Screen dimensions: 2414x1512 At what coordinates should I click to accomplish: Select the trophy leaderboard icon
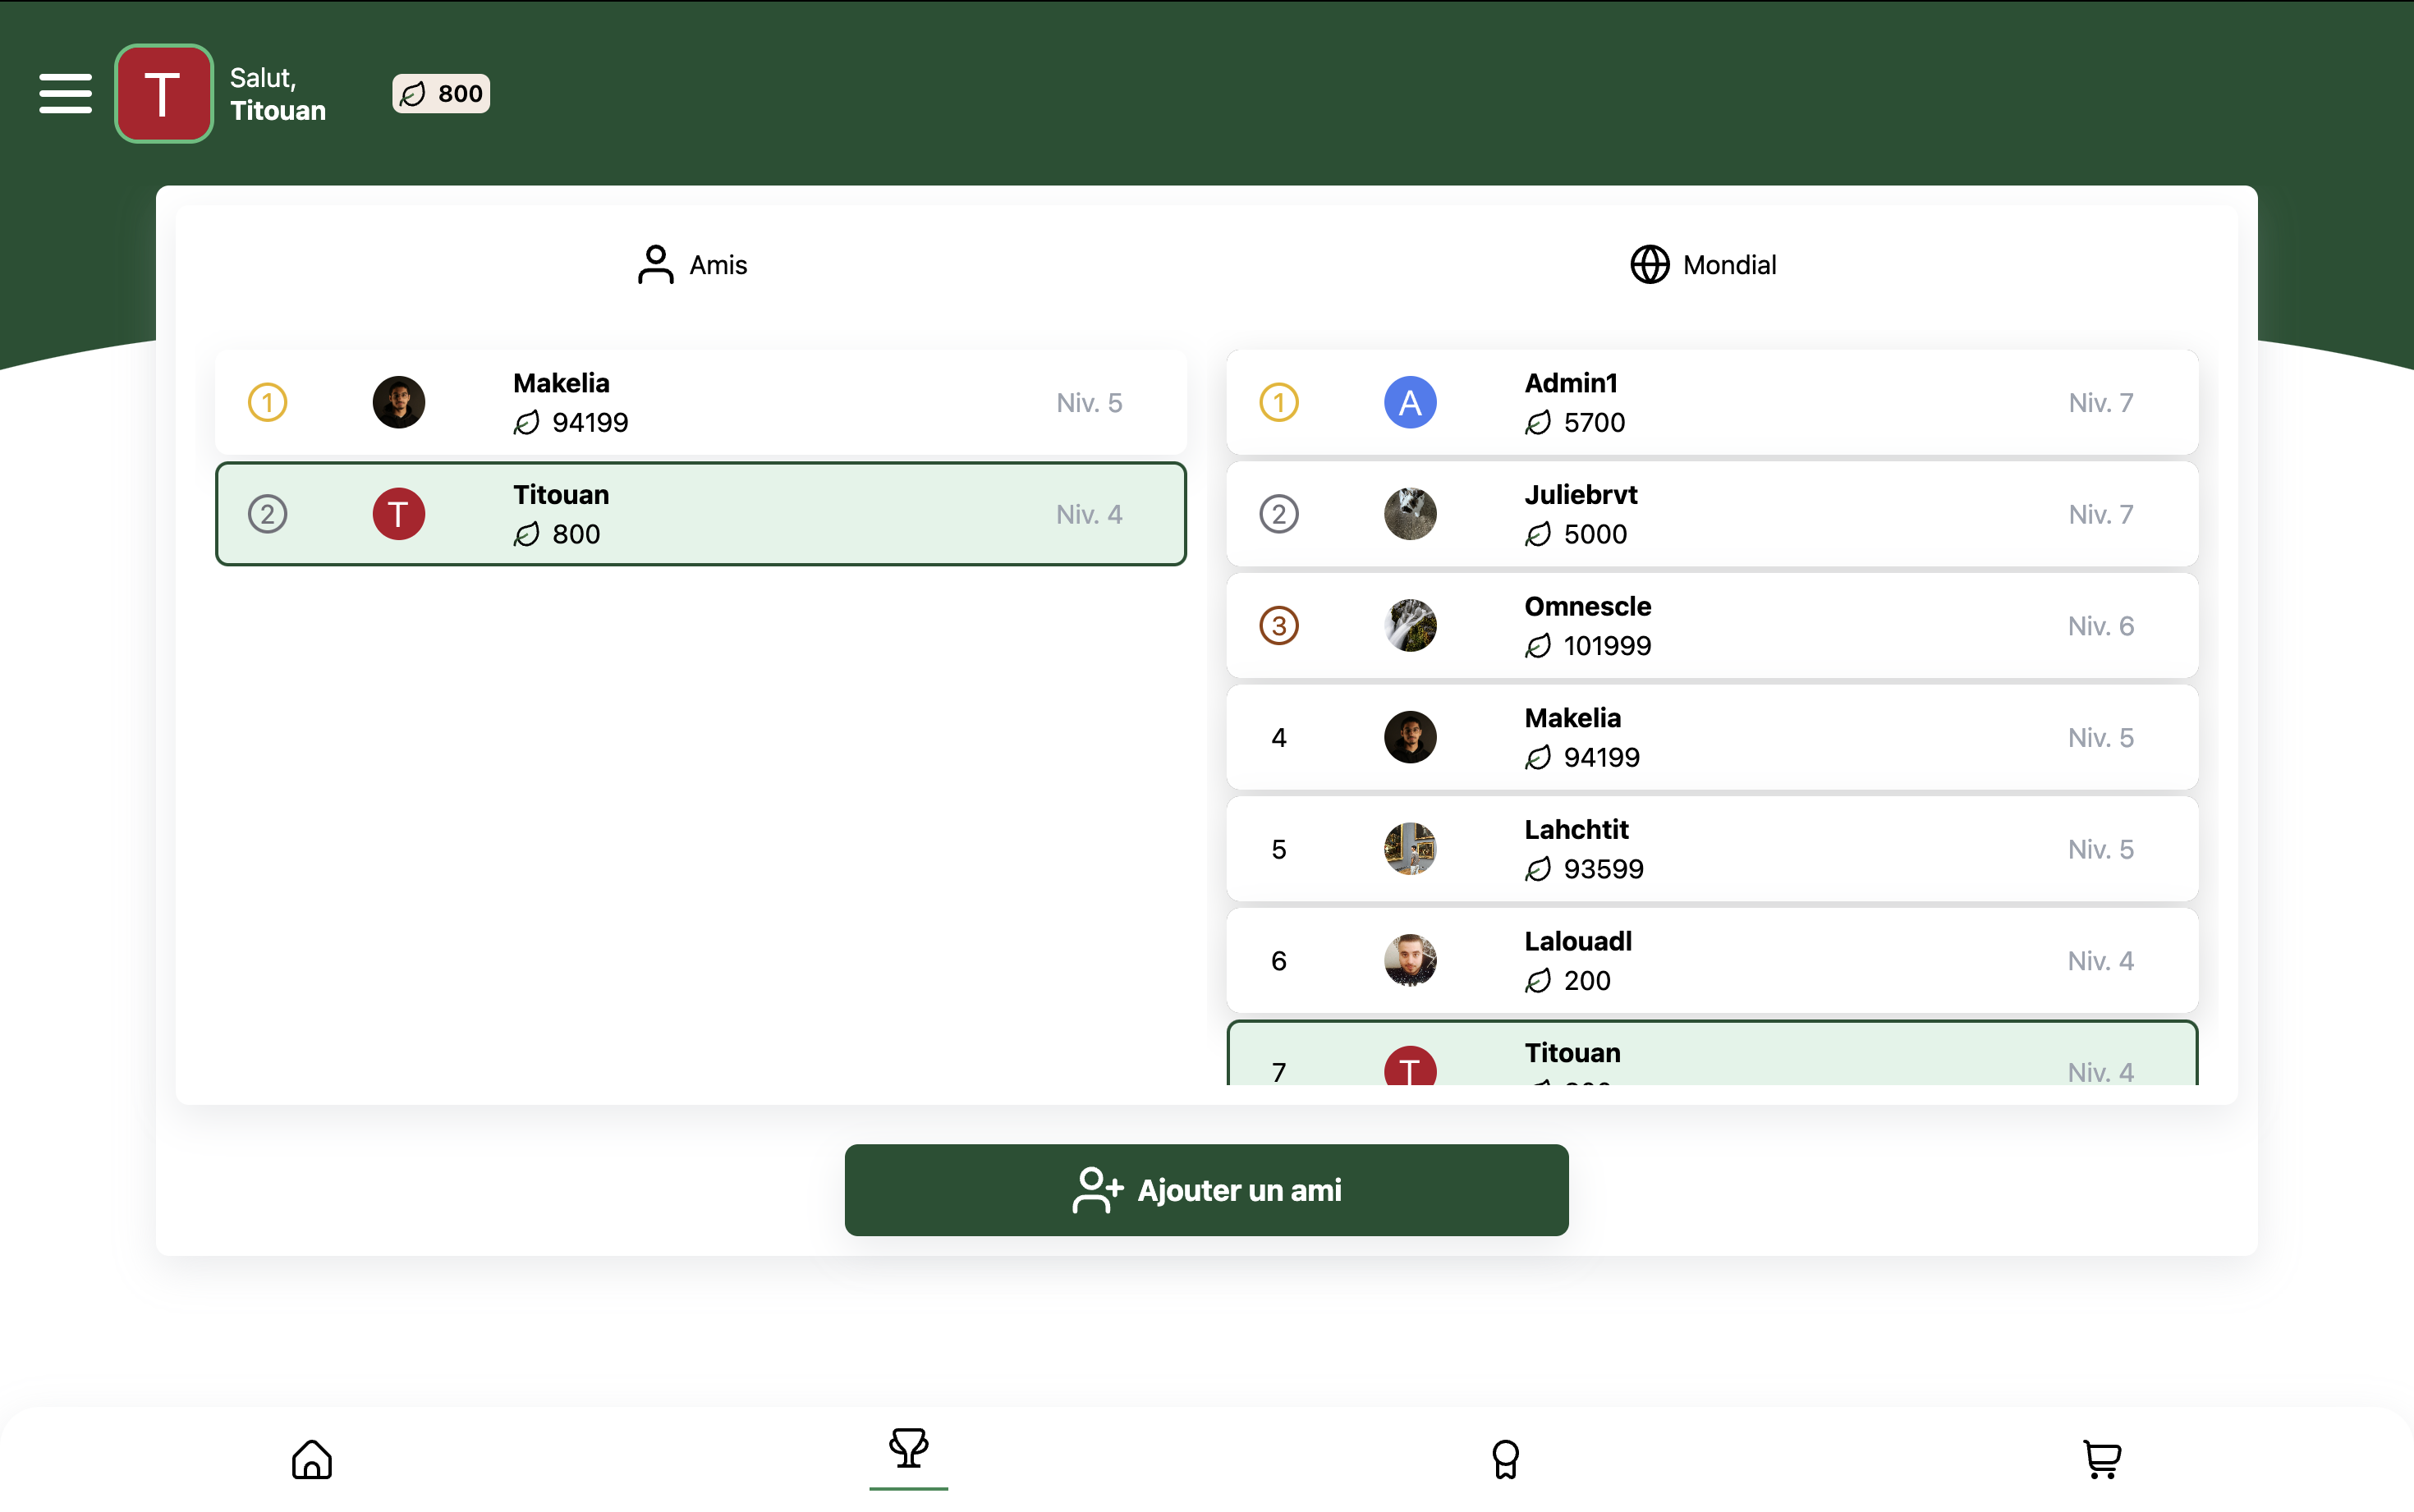906,1450
